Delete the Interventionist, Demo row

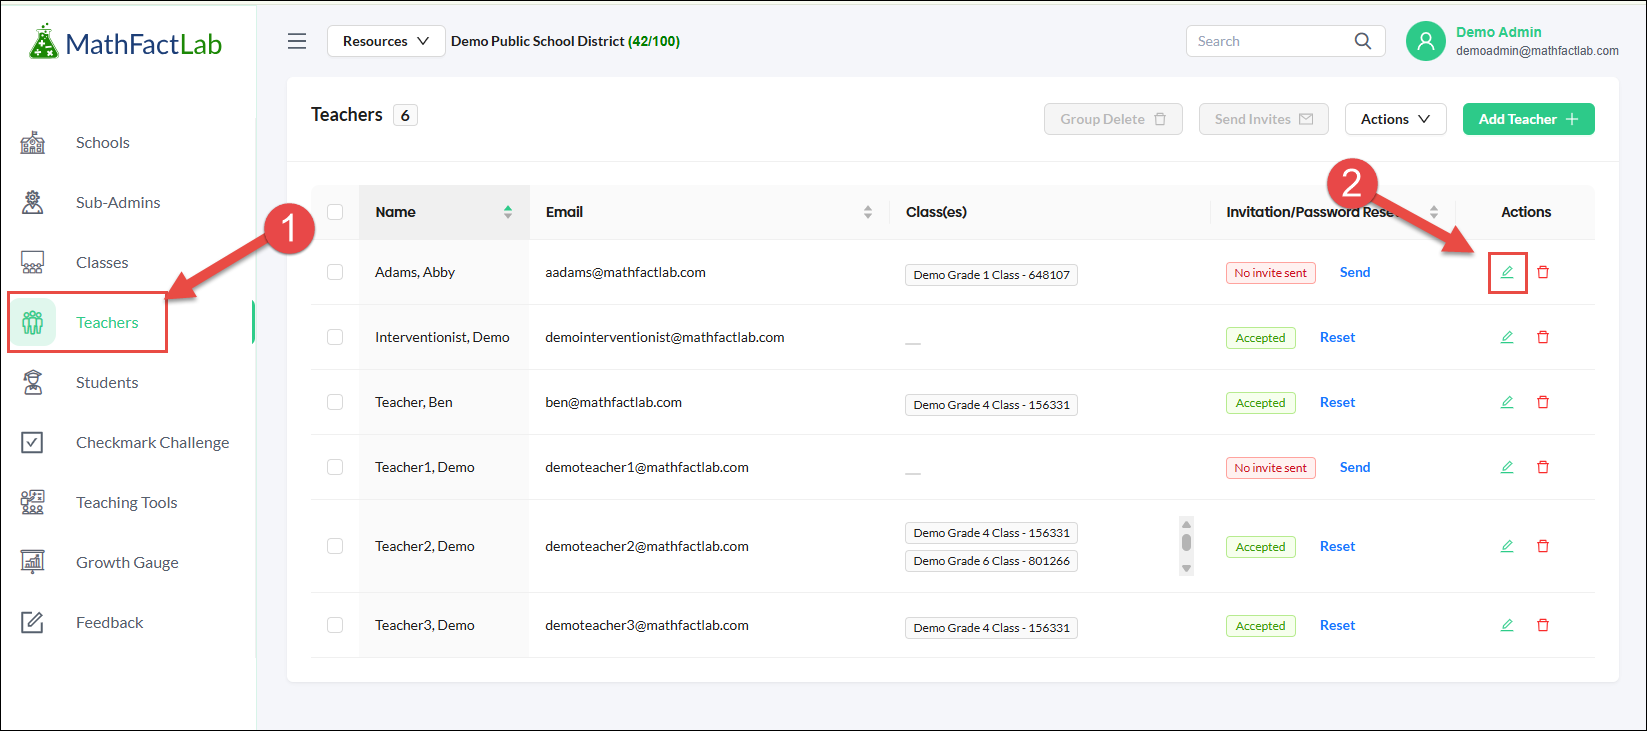tap(1543, 337)
